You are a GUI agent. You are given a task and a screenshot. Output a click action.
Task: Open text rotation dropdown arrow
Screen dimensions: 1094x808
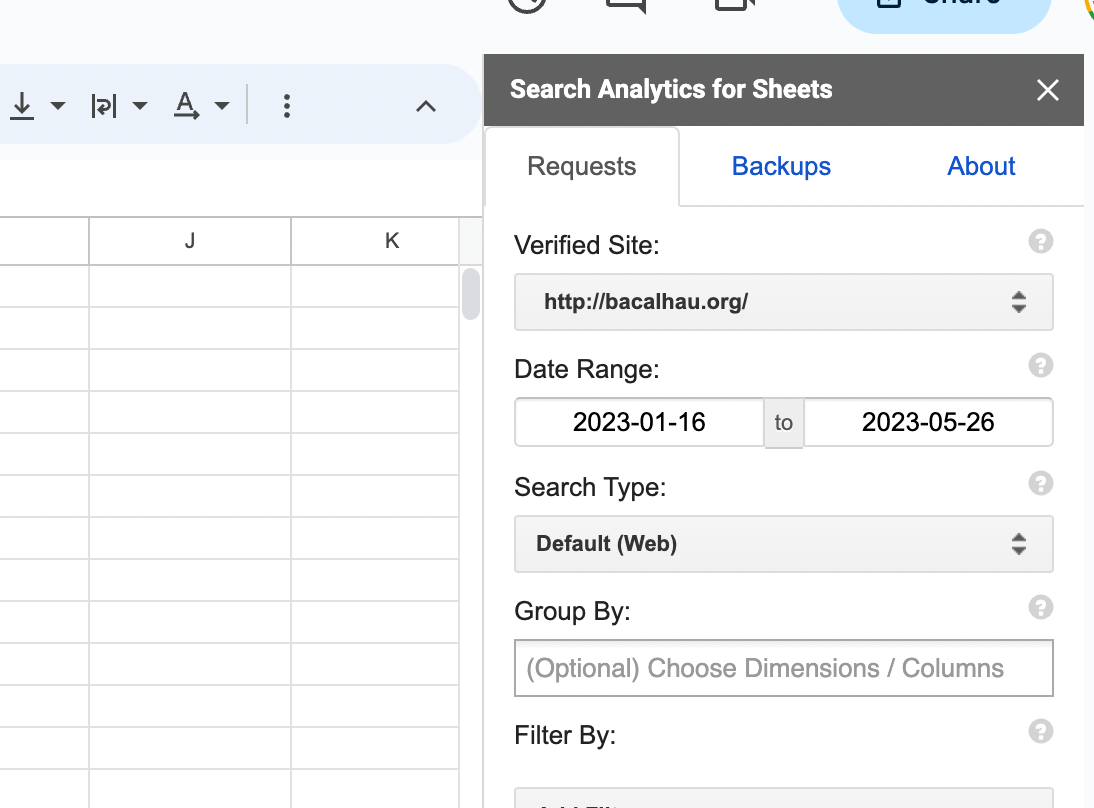click(x=222, y=106)
